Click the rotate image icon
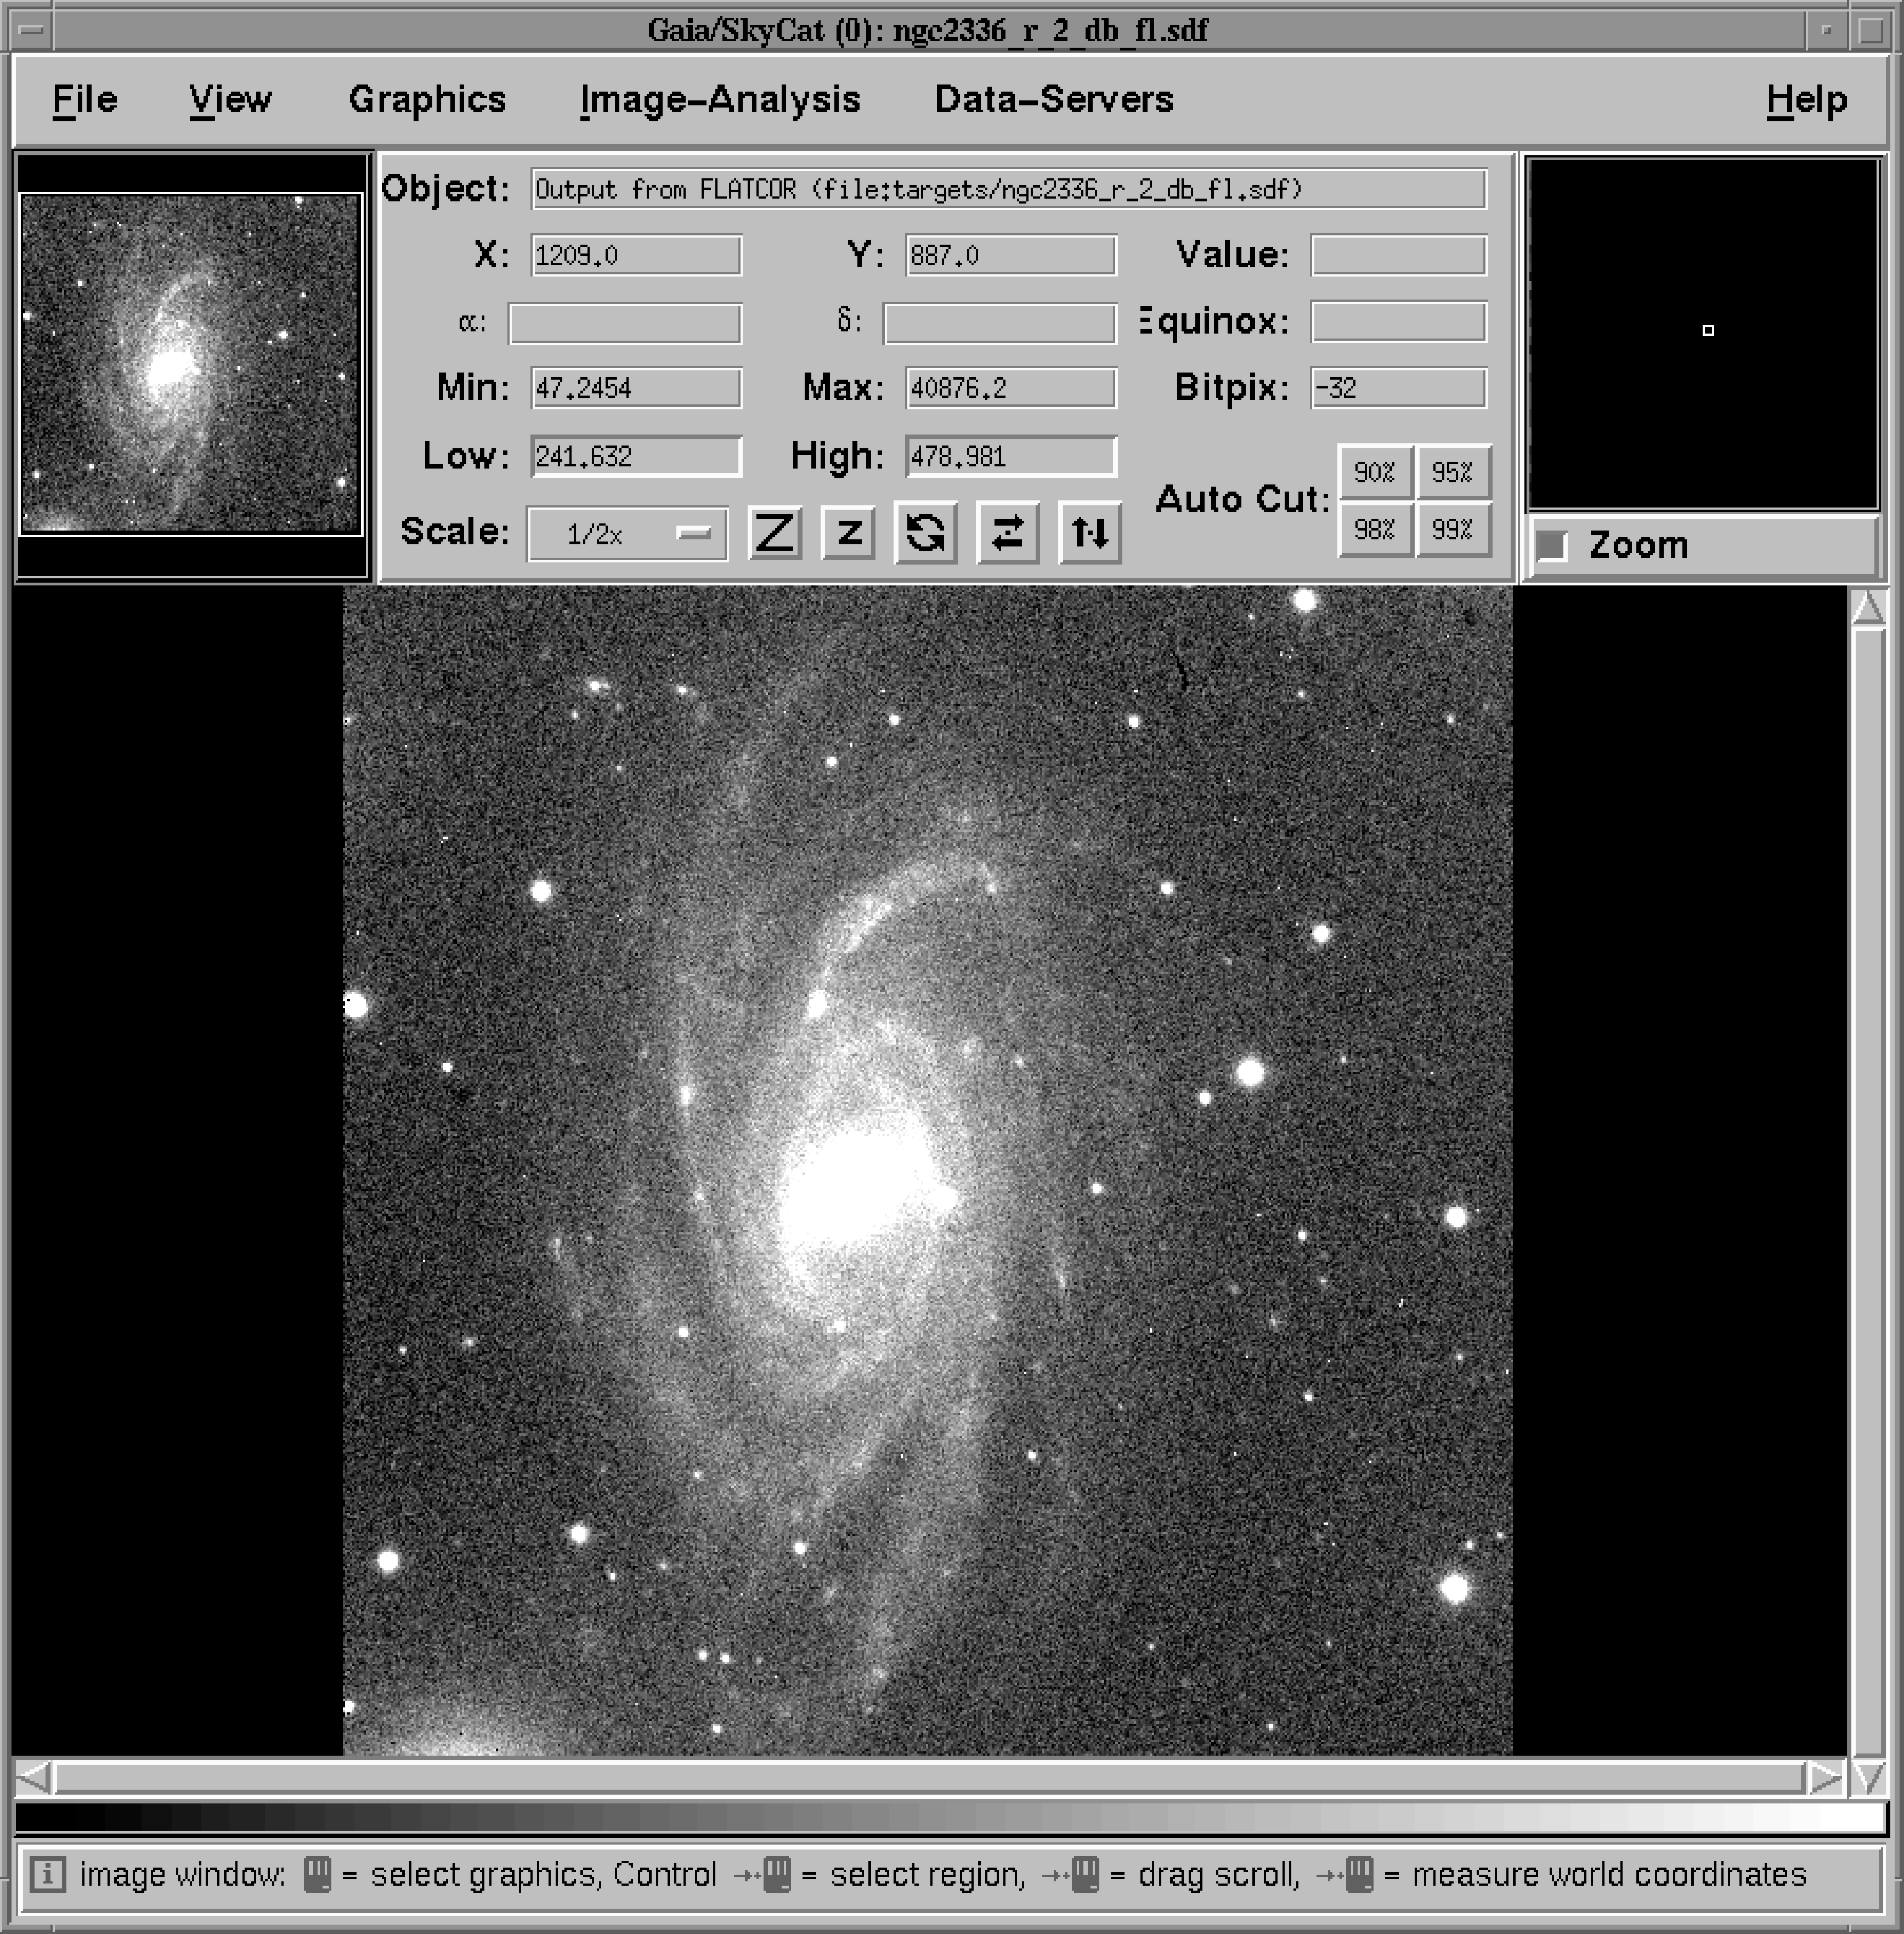 [926, 532]
